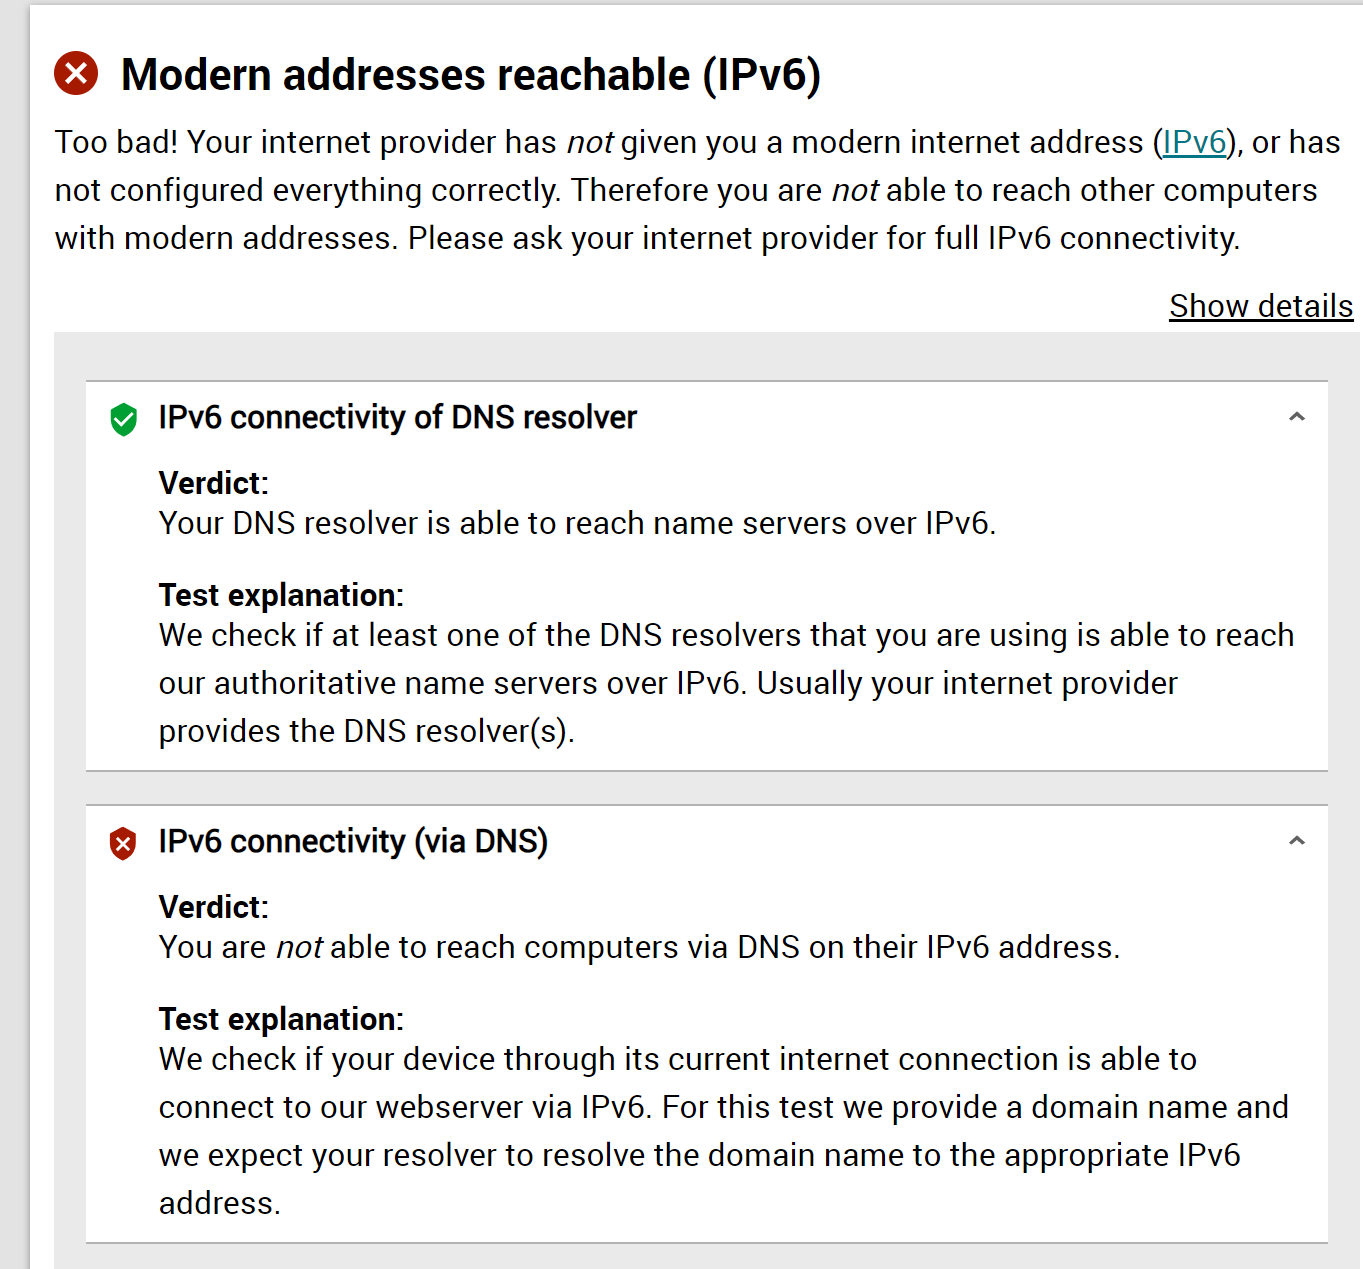Click the "IPv6 connectivity (via DNS)" title

click(x=353, y=841)
